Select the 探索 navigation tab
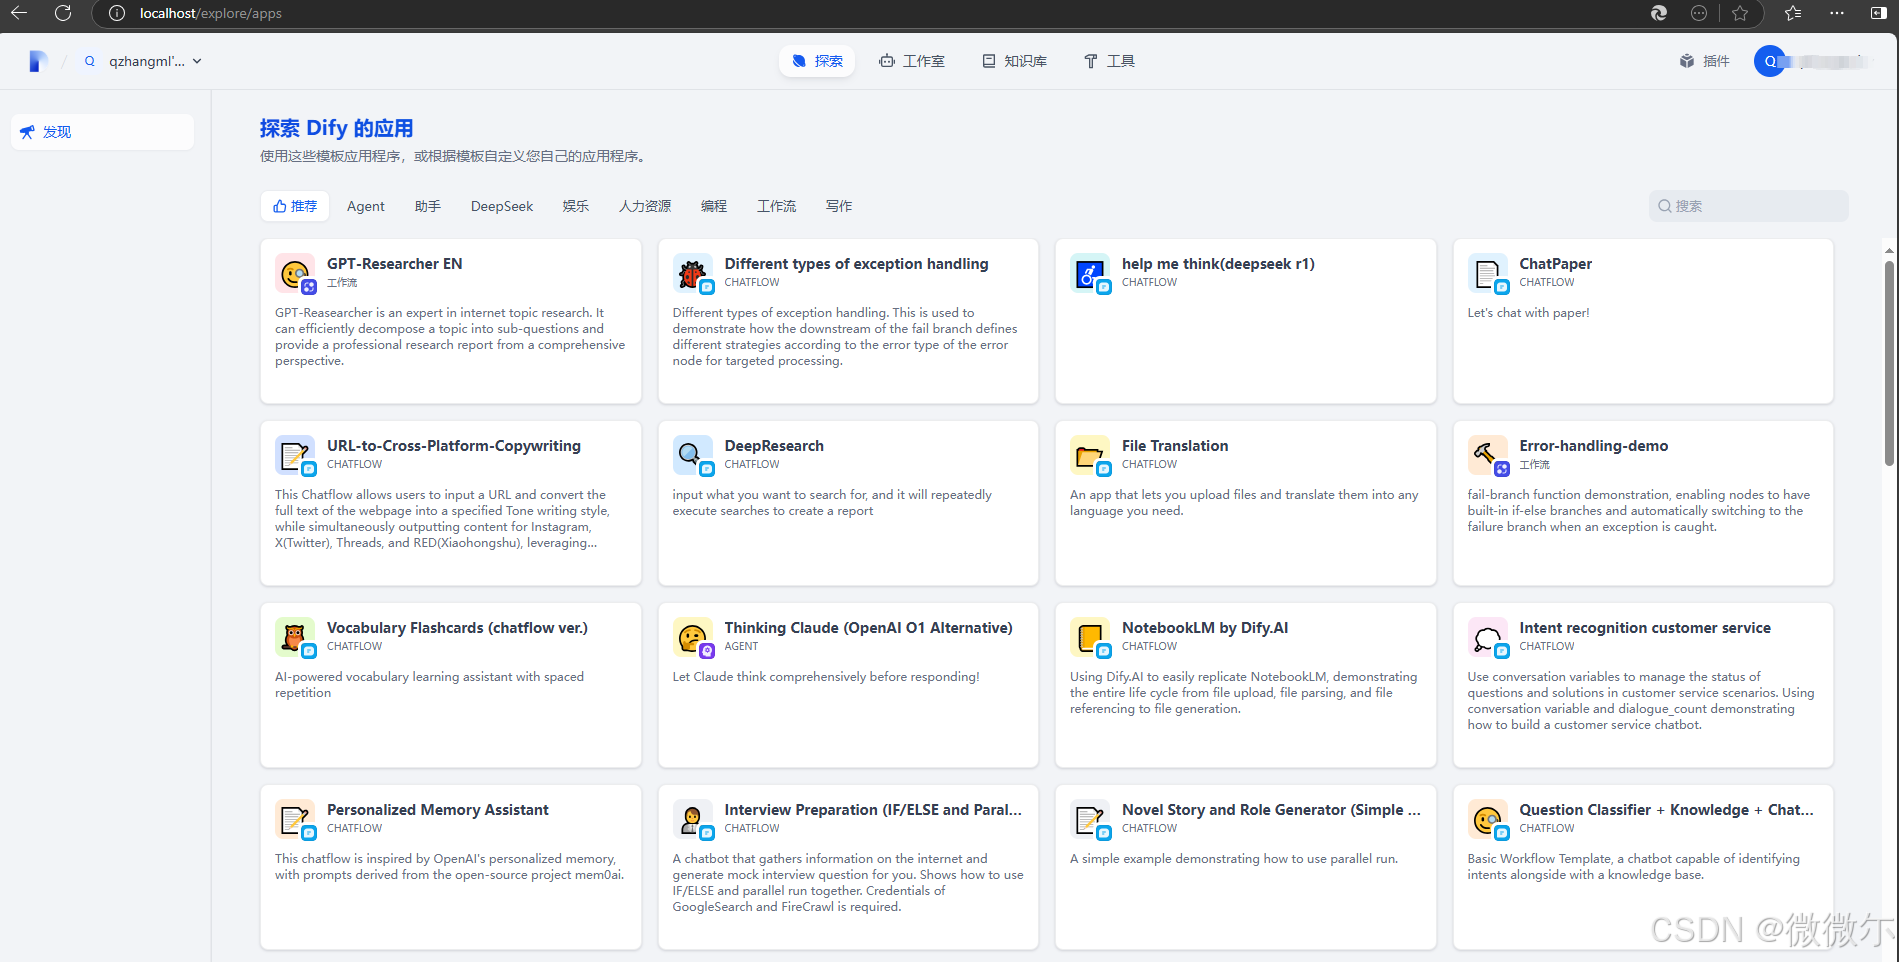This screenshot has height=962, width=1899. (817, 61)
